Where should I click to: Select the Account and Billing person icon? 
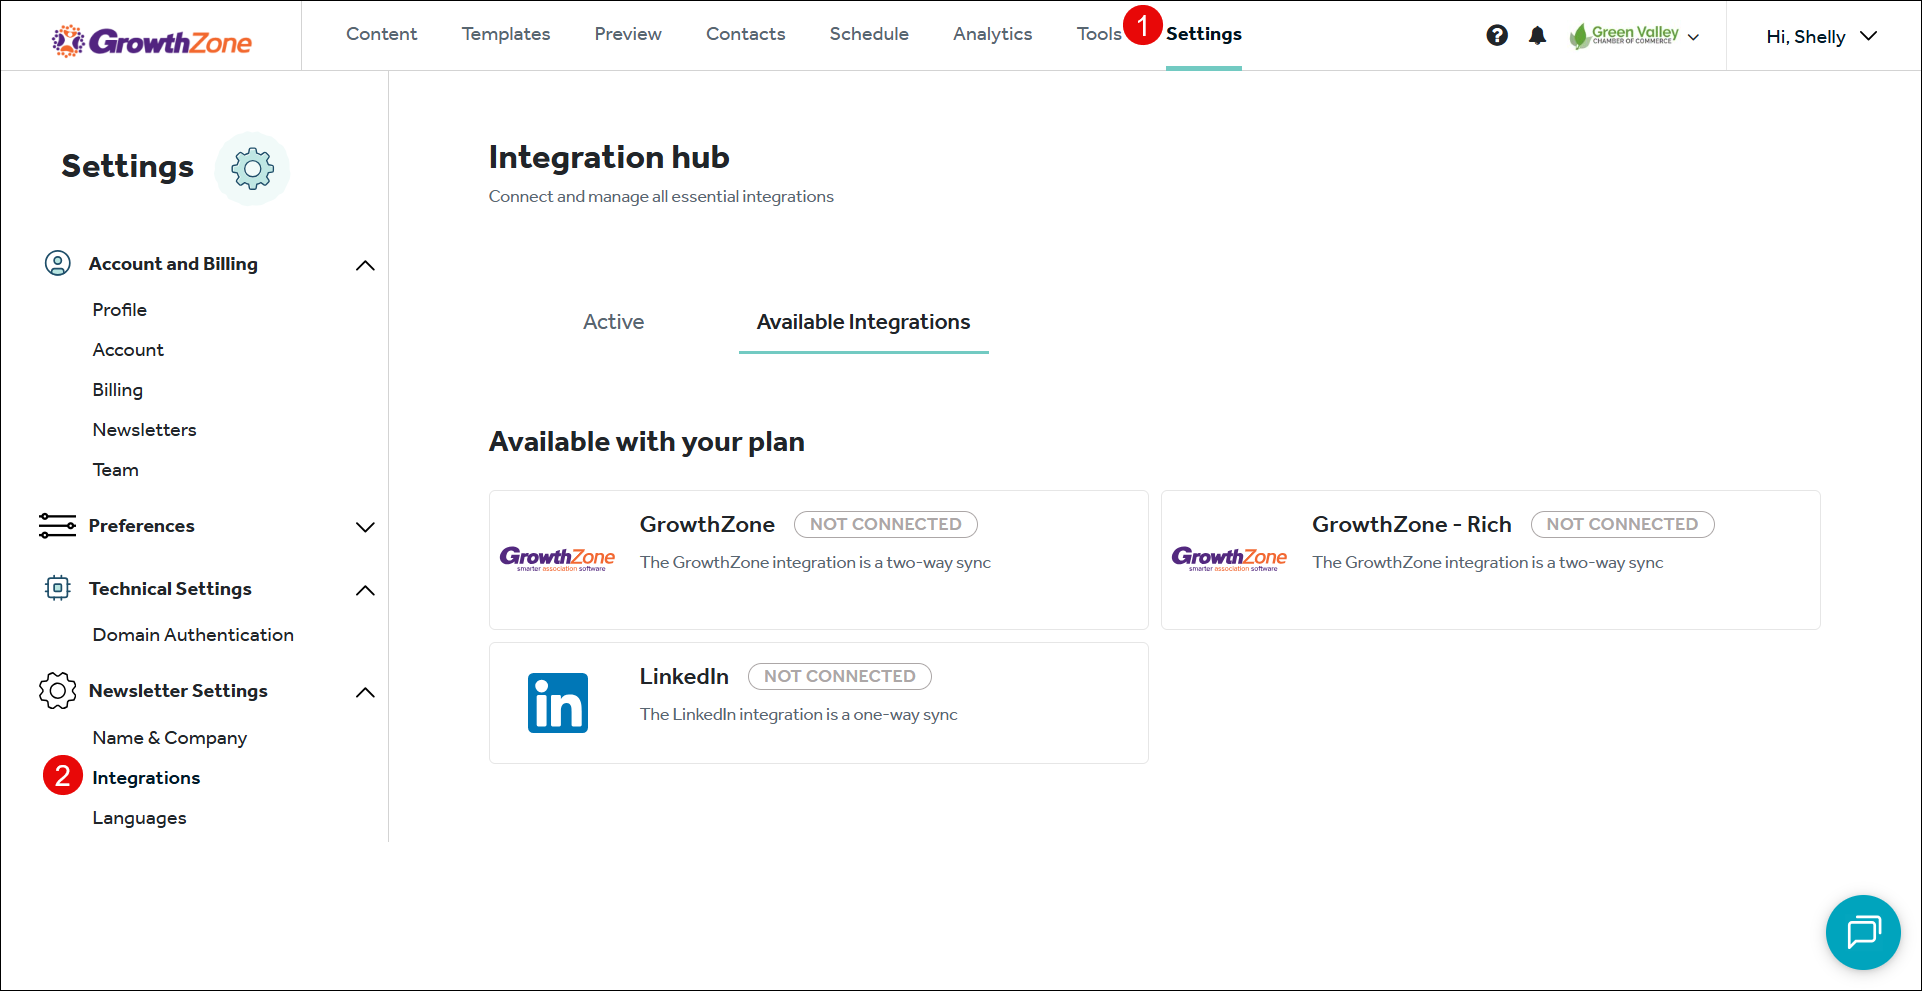point(58,263)
